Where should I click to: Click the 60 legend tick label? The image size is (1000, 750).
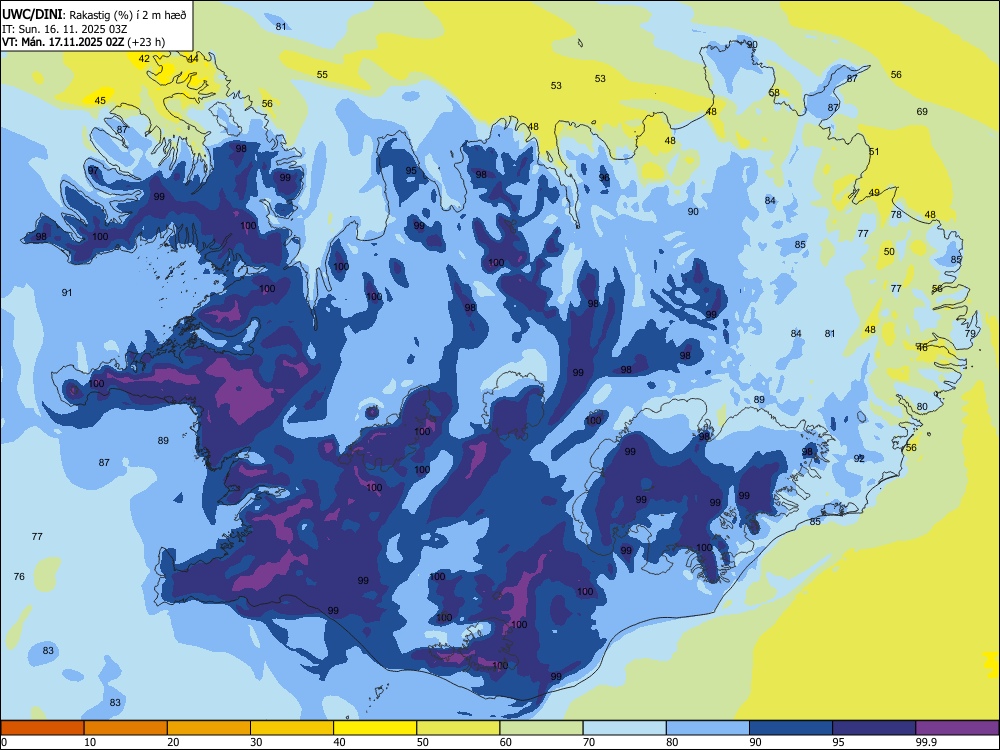click(x=506, y=742)
